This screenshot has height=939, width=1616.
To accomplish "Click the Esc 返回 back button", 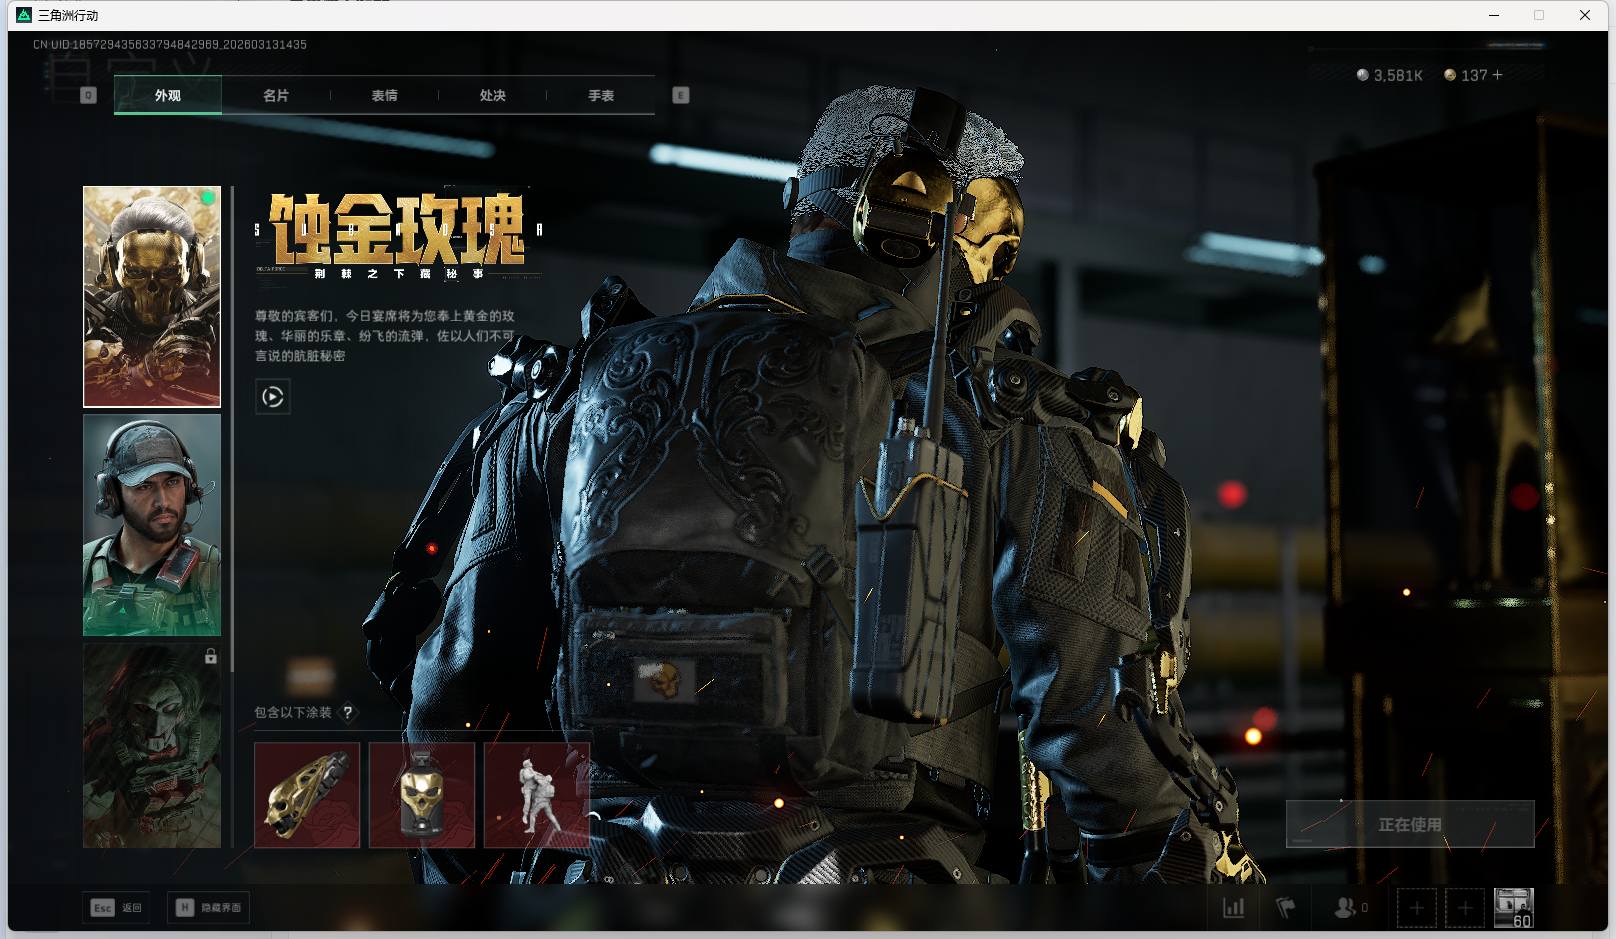I will [117, 908].
